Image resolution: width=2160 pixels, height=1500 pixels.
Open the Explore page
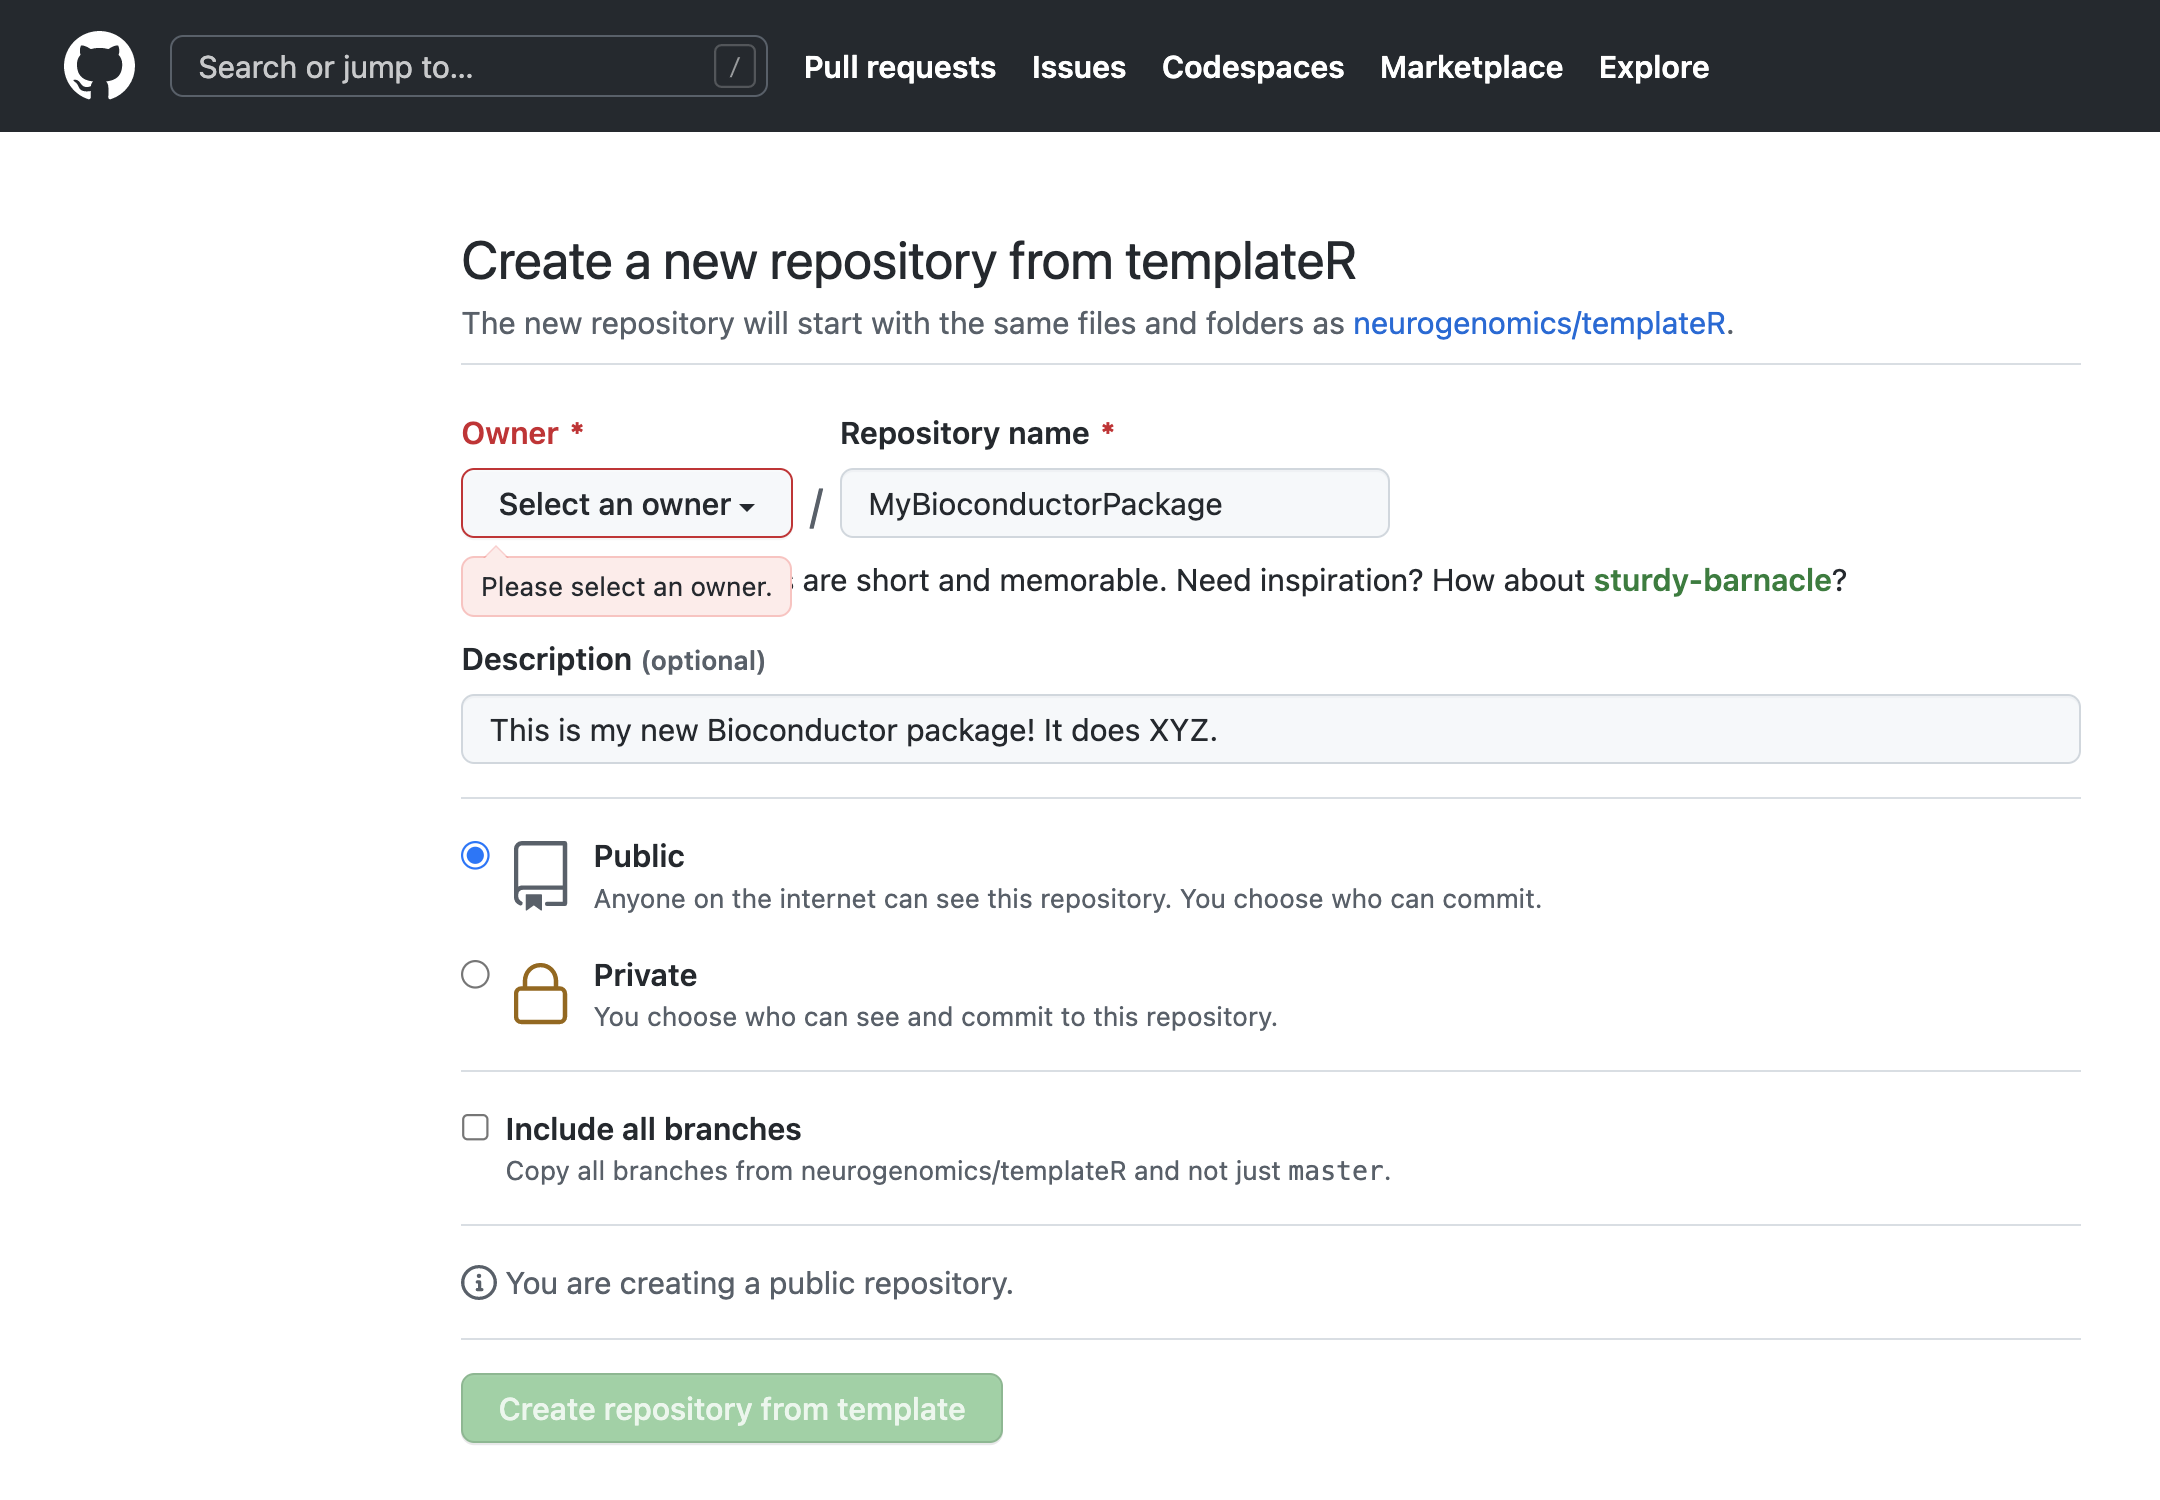[1653, 67]
